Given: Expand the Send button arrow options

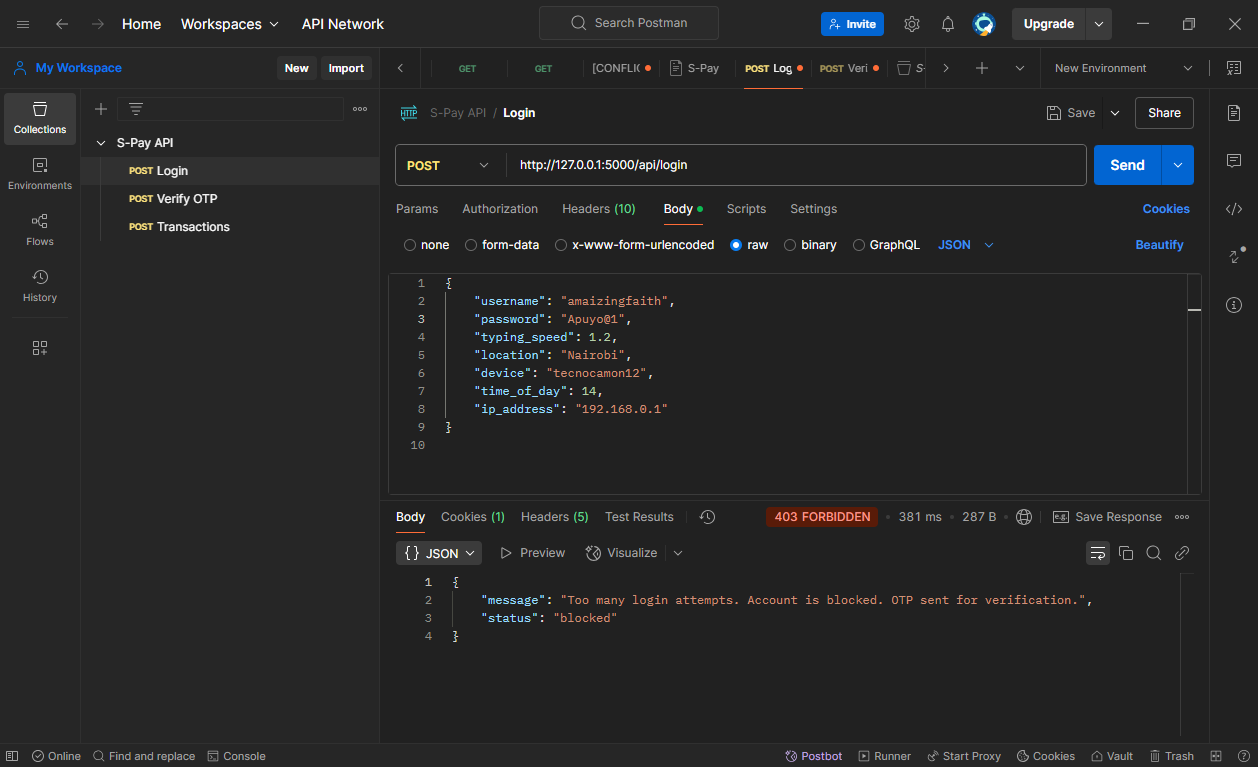Looking at the screenshot, I should point(1178,165).
